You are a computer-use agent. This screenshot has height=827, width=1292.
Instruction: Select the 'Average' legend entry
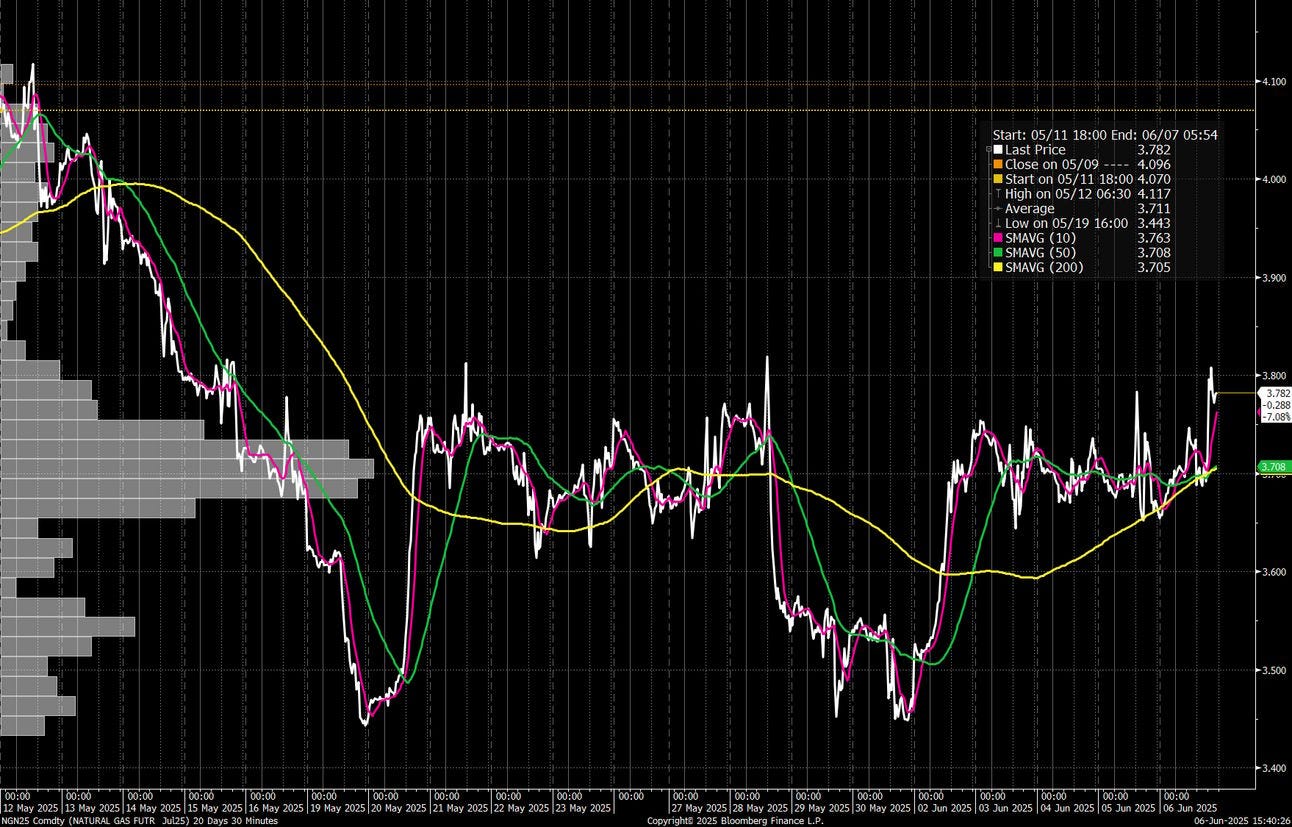pyautogui.click(x=1030, y=208)
